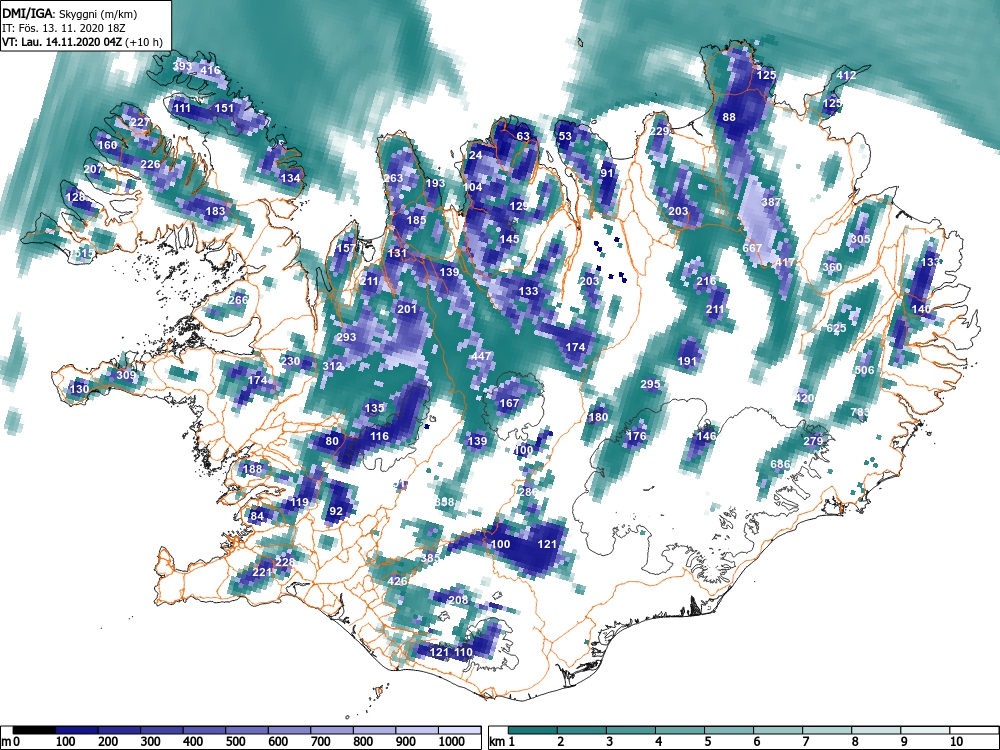The height and width of the screenshot is (750, 1000).
Task: Click the '500' label on the metre legend
Action: [236, 742]
